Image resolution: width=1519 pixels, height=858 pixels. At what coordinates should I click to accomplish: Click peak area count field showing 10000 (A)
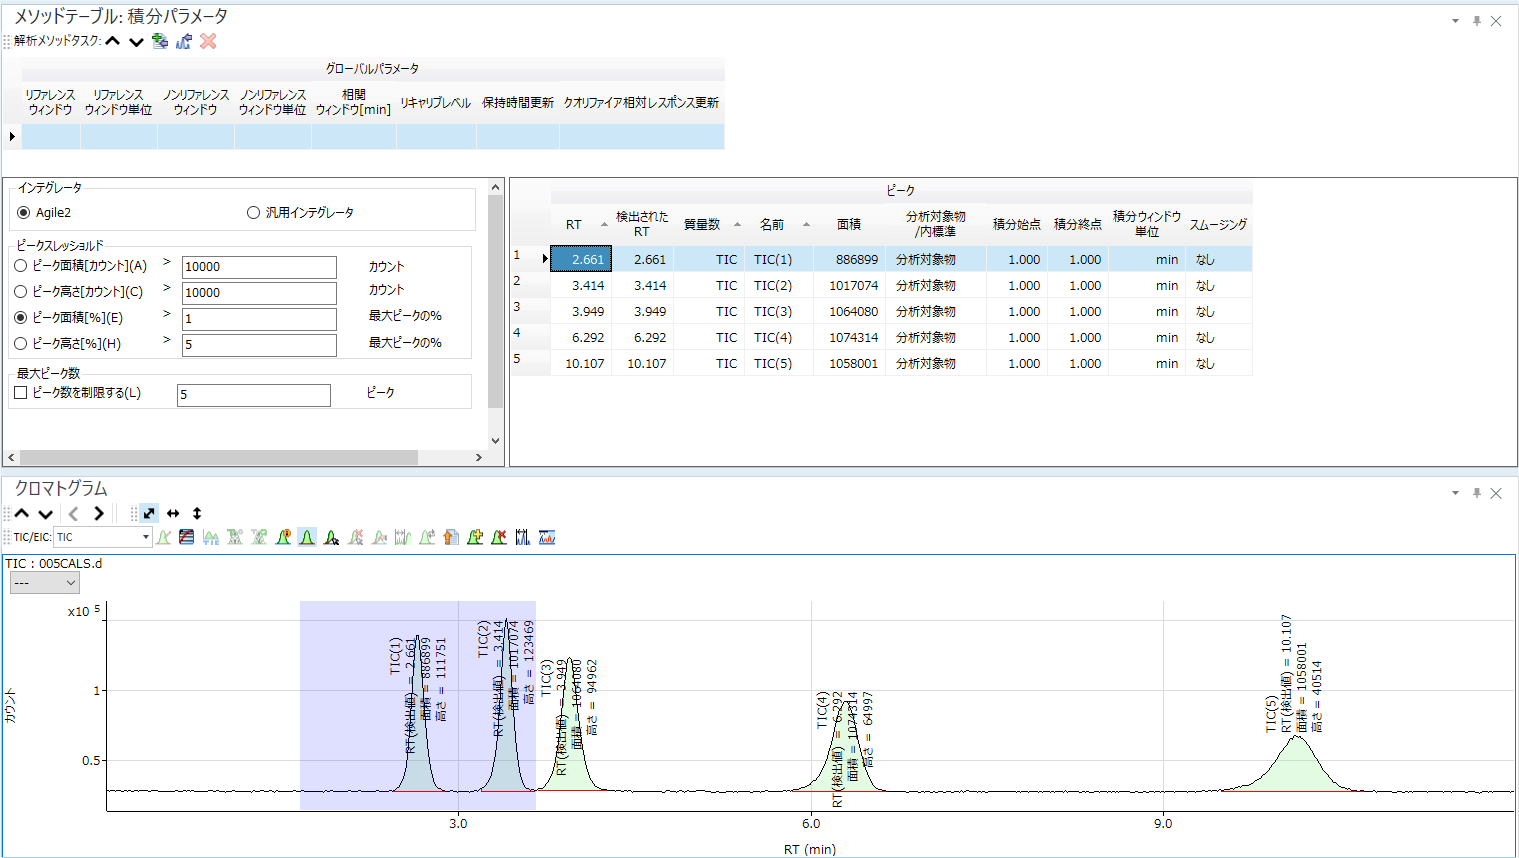click(259, 267)
